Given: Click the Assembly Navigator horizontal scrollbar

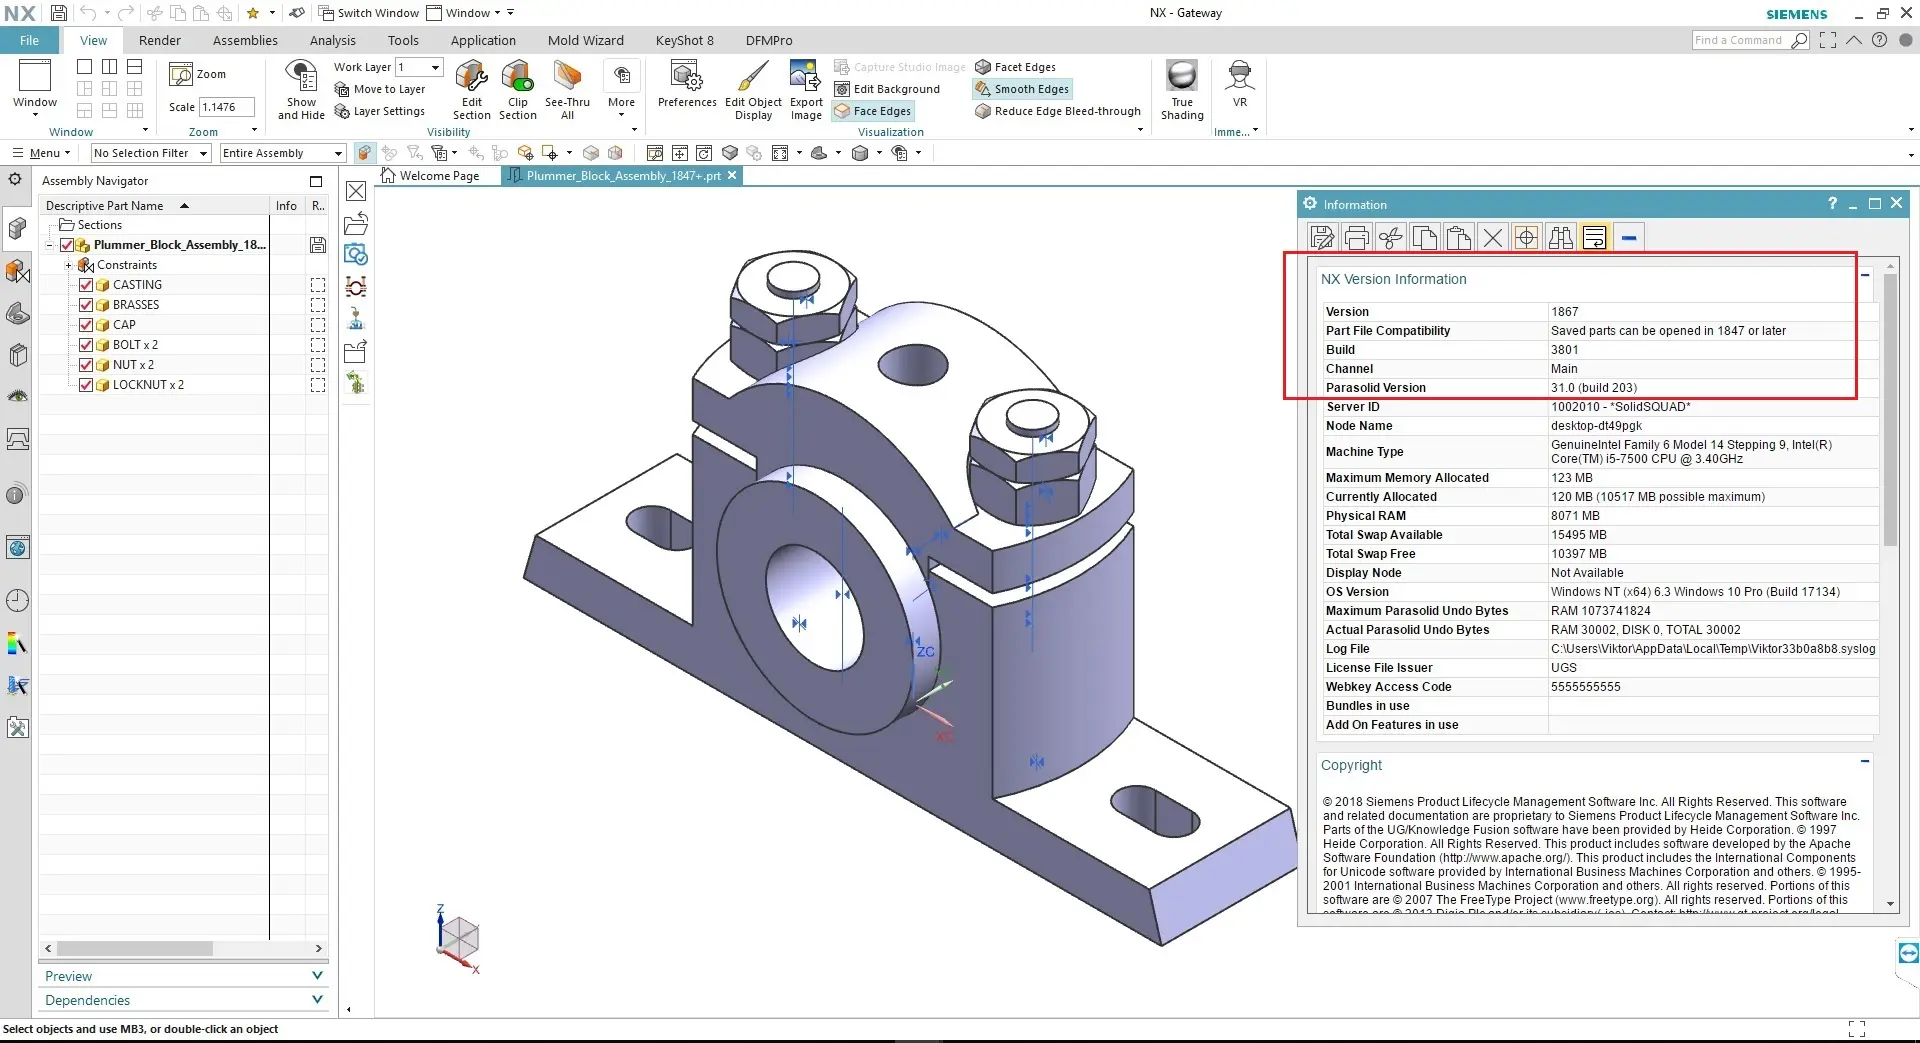Looking at the screenshot, I should click(135, 948).
